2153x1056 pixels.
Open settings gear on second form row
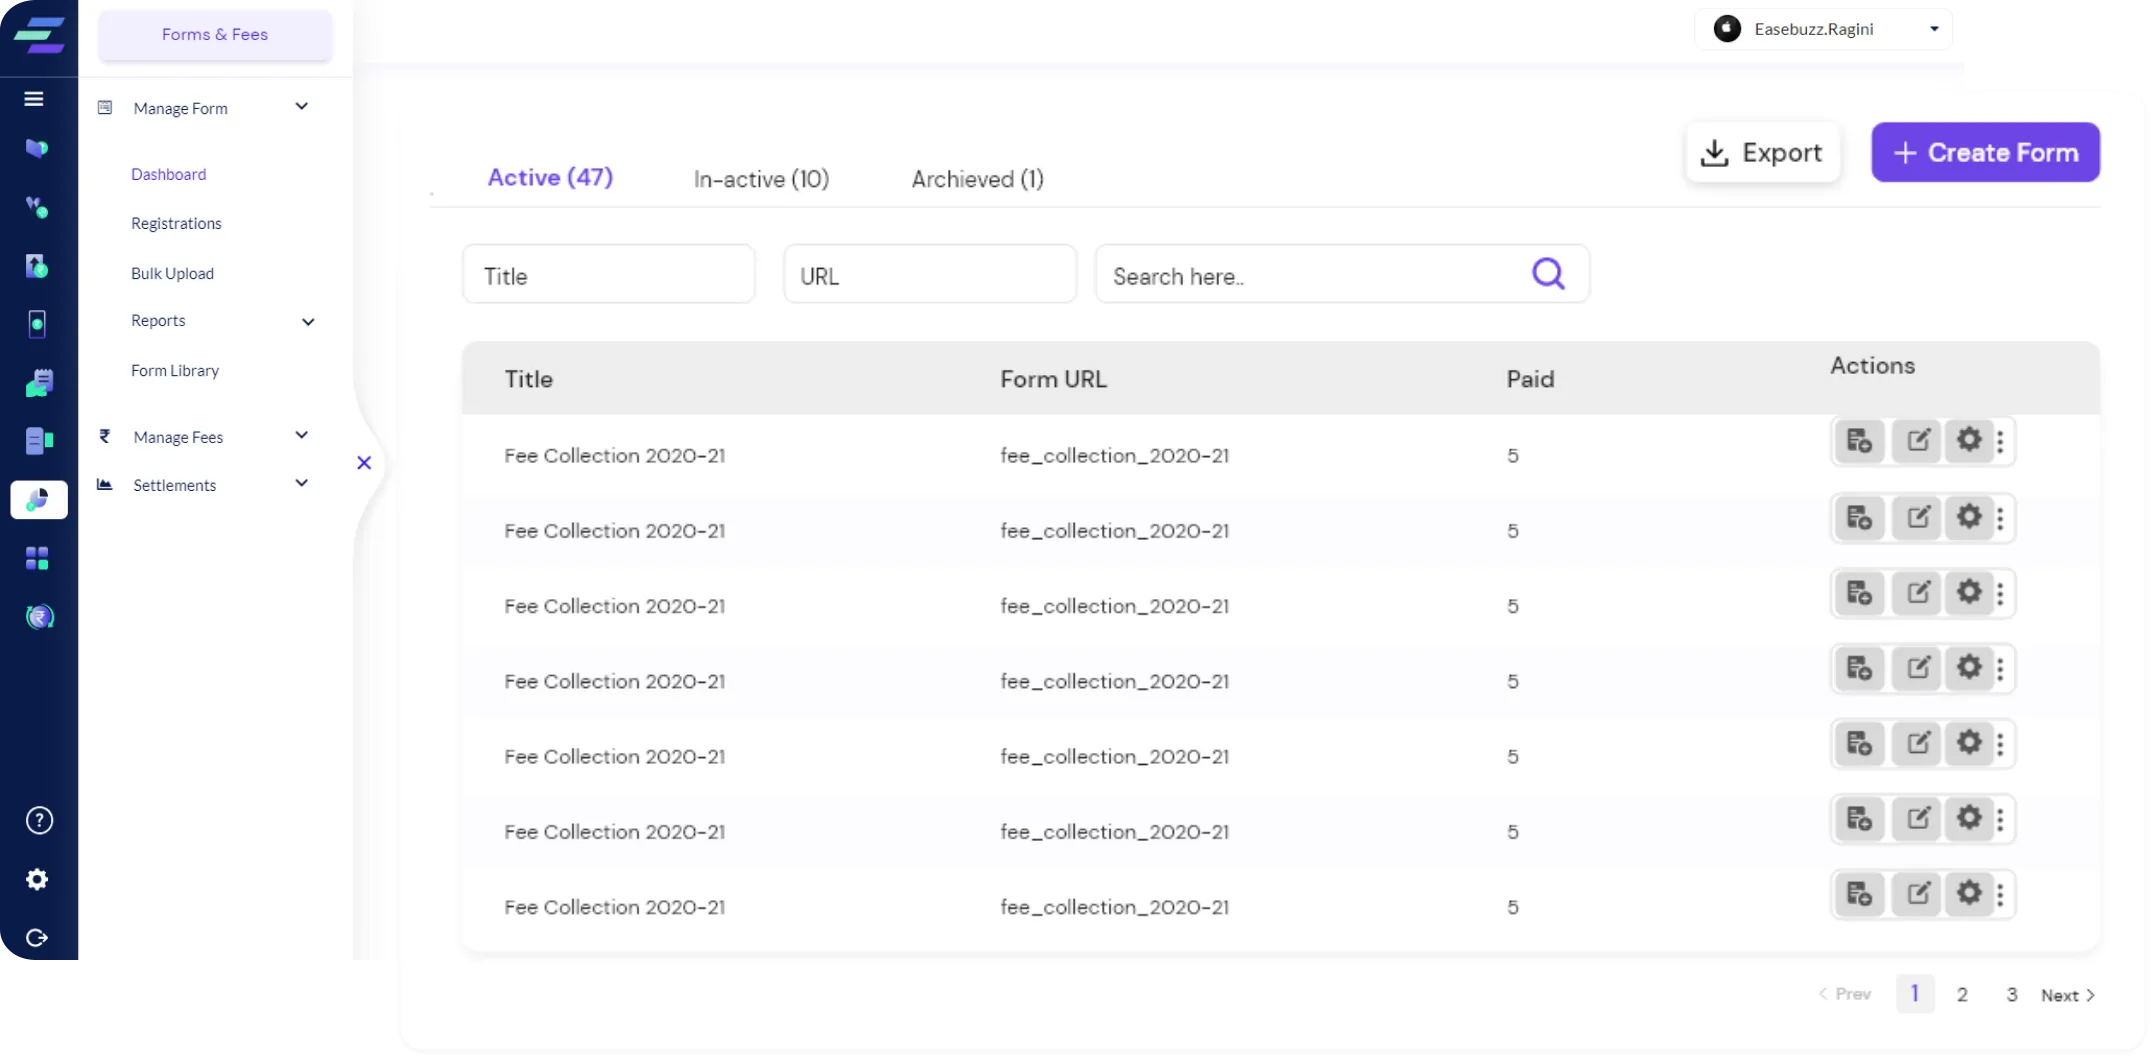pos(1968,517)
